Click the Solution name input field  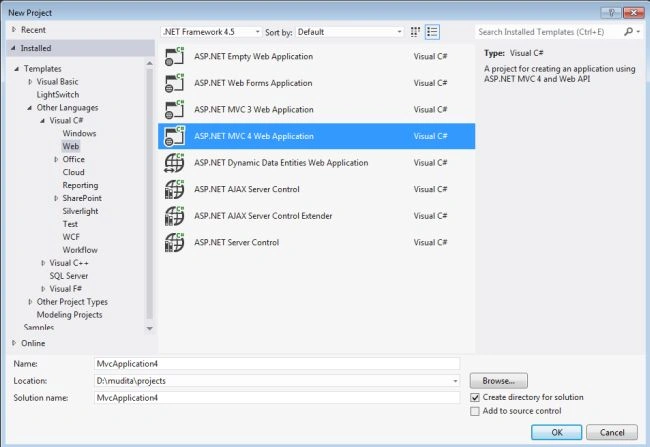point(277,398)
